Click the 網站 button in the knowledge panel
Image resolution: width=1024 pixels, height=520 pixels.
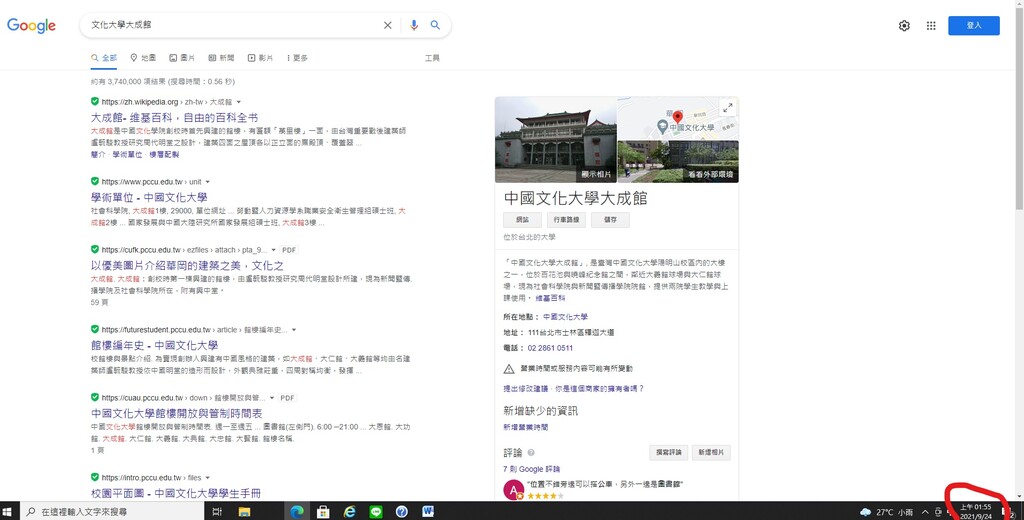(x=522, y=220)
